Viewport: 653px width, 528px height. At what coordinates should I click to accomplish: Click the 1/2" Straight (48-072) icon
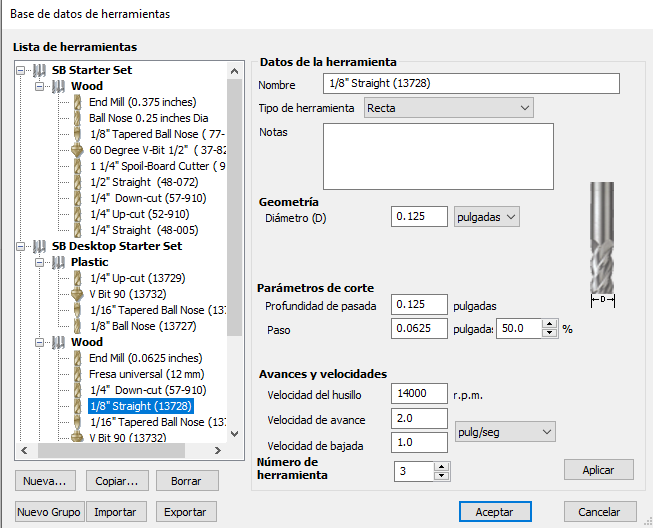pos(77,182)
